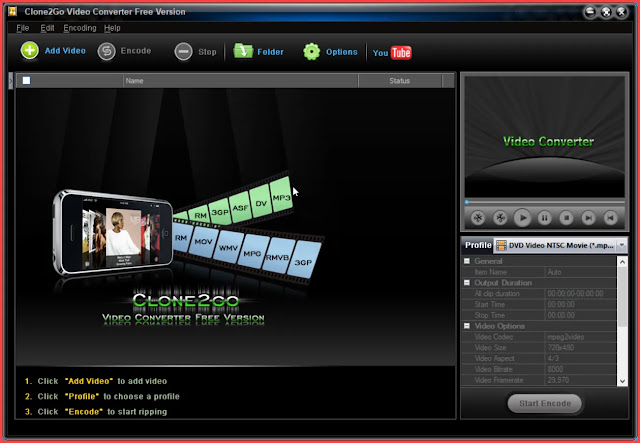Click the film strip icon in Profile box
The height and width of the screenshot is (443, 640).
click(x=501, y=245)
